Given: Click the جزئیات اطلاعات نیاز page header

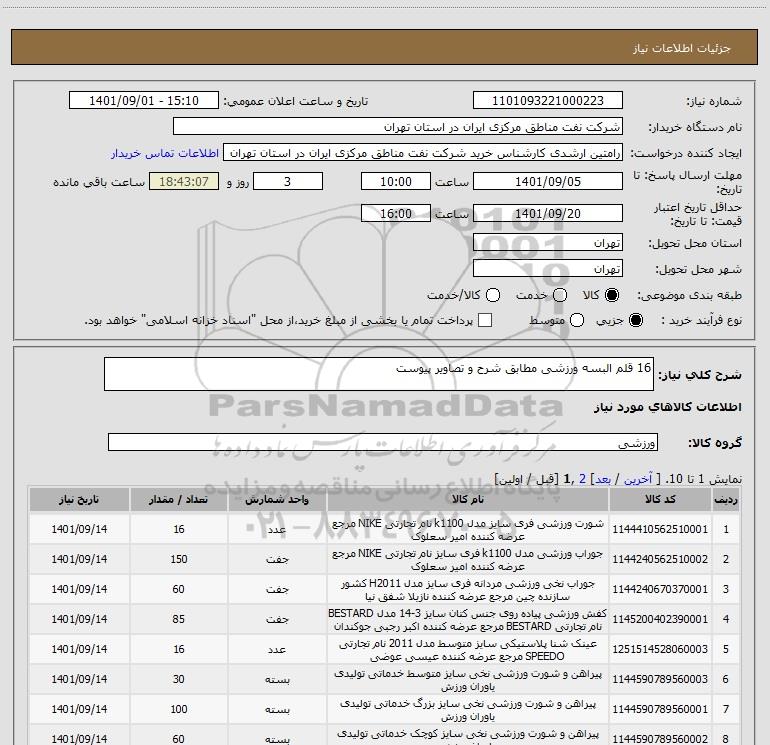Looking at the screenshot, I should [682, 48].
